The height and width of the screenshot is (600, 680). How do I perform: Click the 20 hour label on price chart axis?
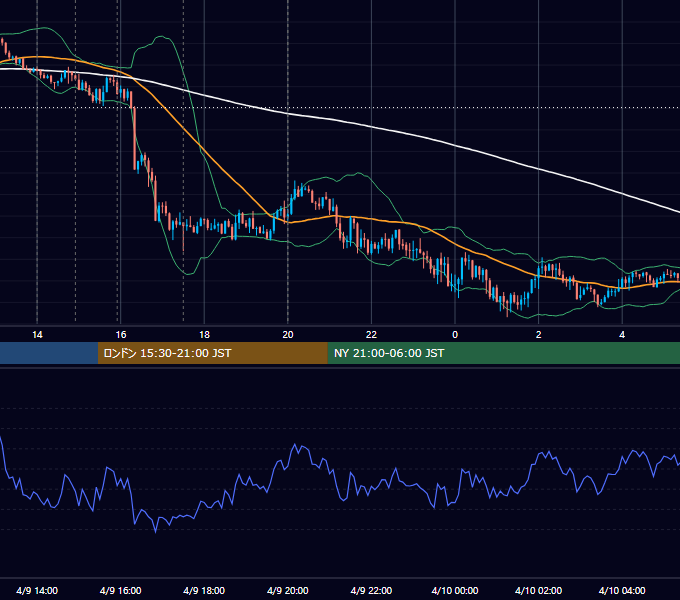(288, 335)
